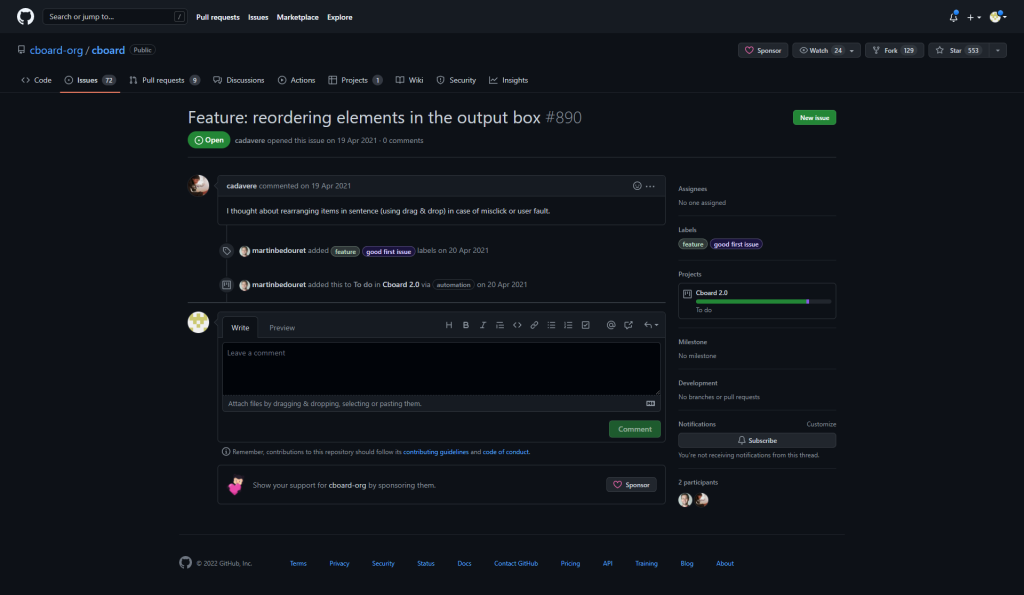Click the New issue button
Image resolution: width=1024 pixels, height=595 pixels.
(x=814, y=118)
